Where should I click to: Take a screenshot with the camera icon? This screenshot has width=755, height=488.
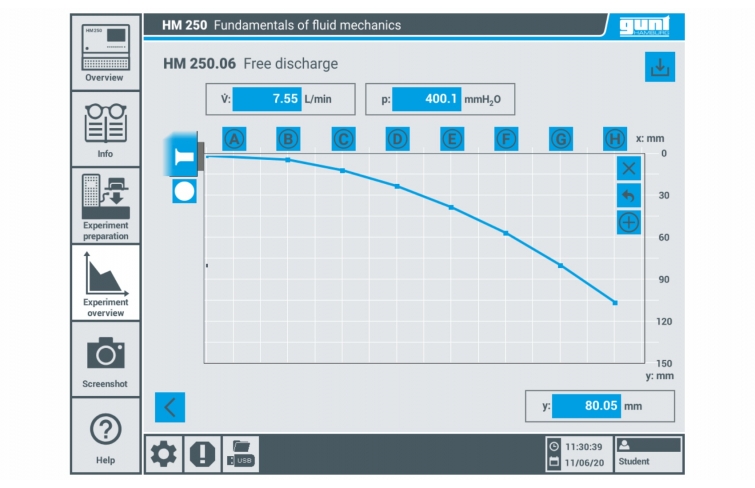point(105,360)
